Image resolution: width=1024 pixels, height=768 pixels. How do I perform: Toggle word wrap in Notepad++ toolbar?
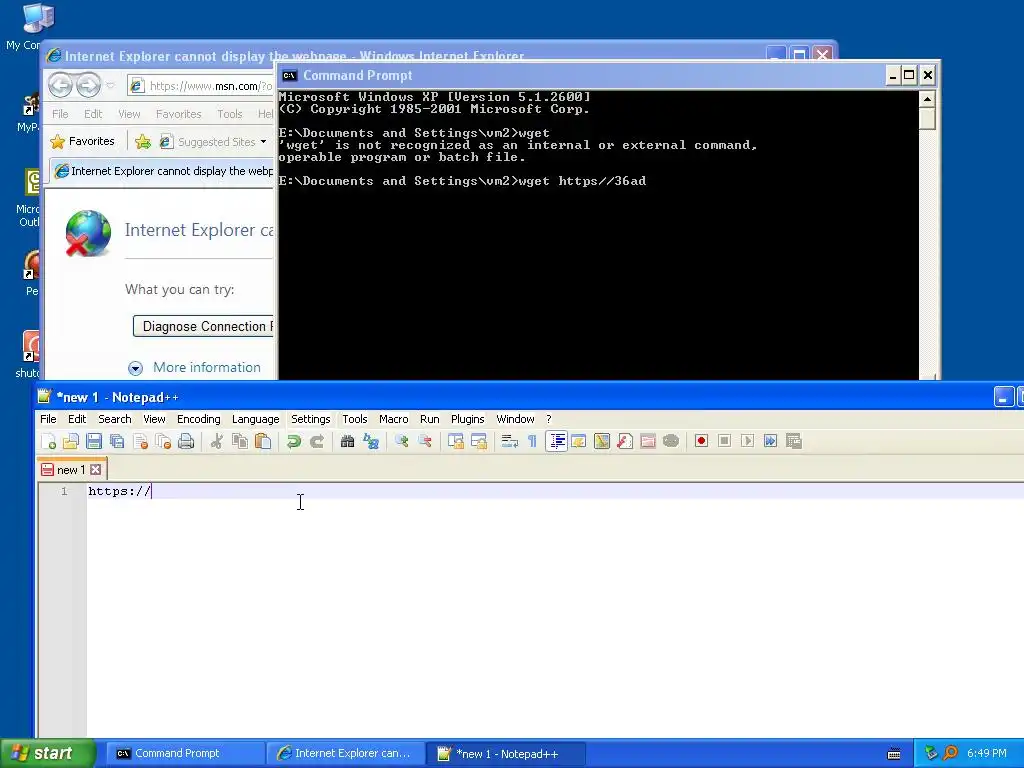coord(509,441)
